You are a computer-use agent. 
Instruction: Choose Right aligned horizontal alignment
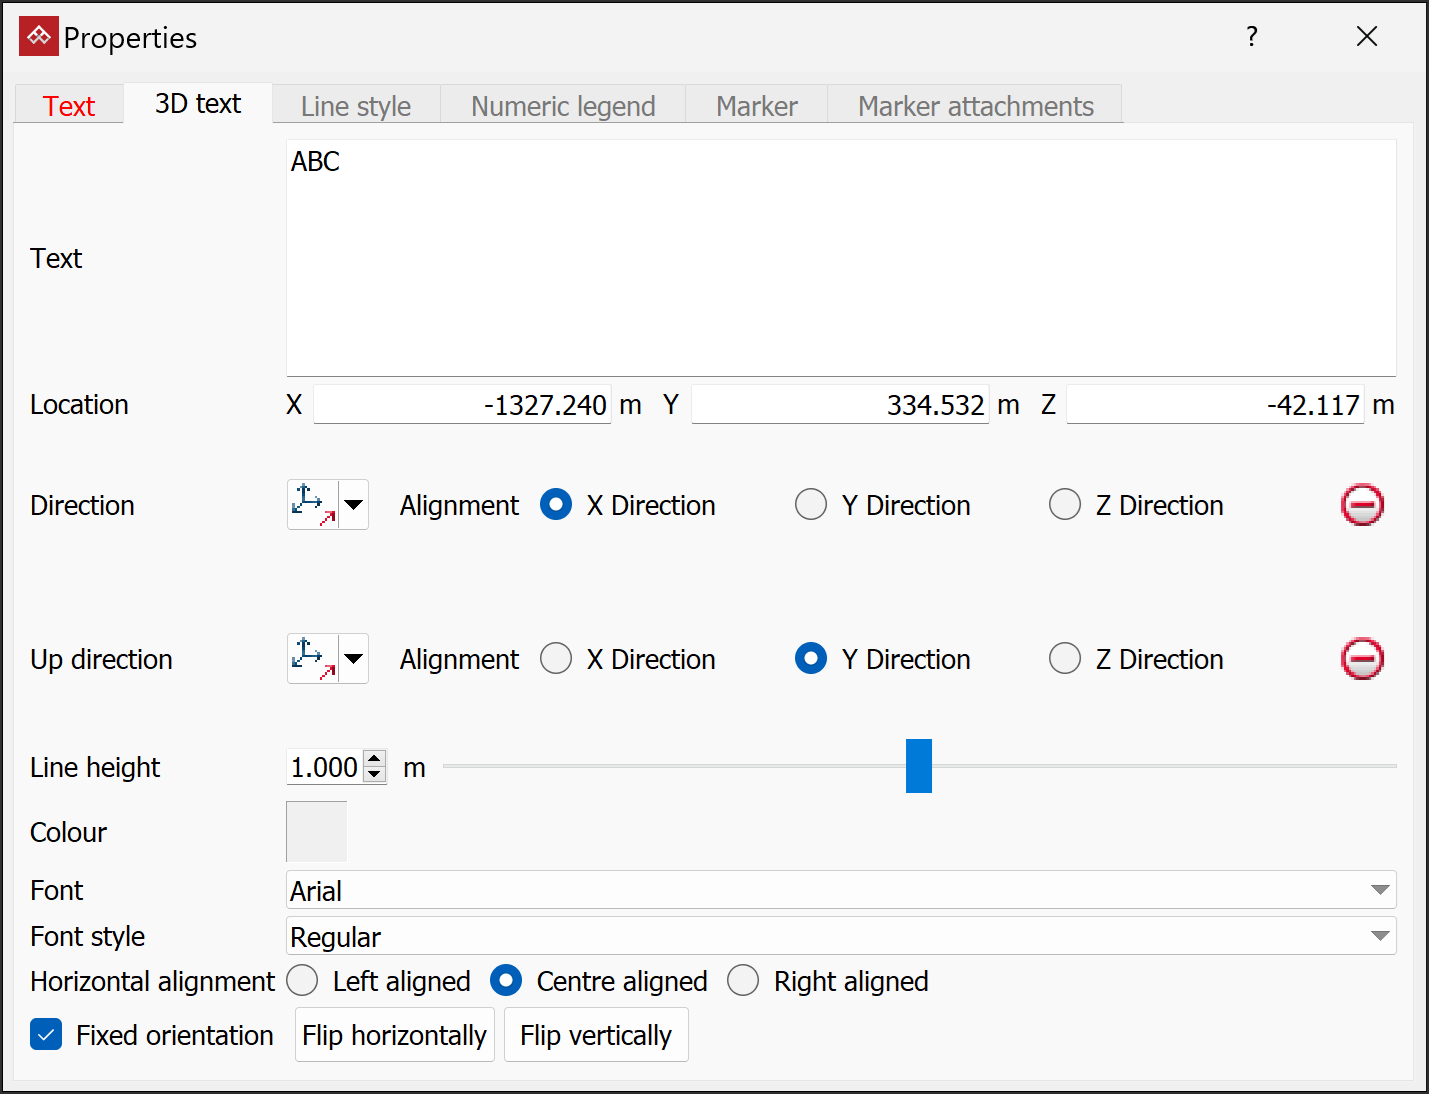tap(743, 981)
